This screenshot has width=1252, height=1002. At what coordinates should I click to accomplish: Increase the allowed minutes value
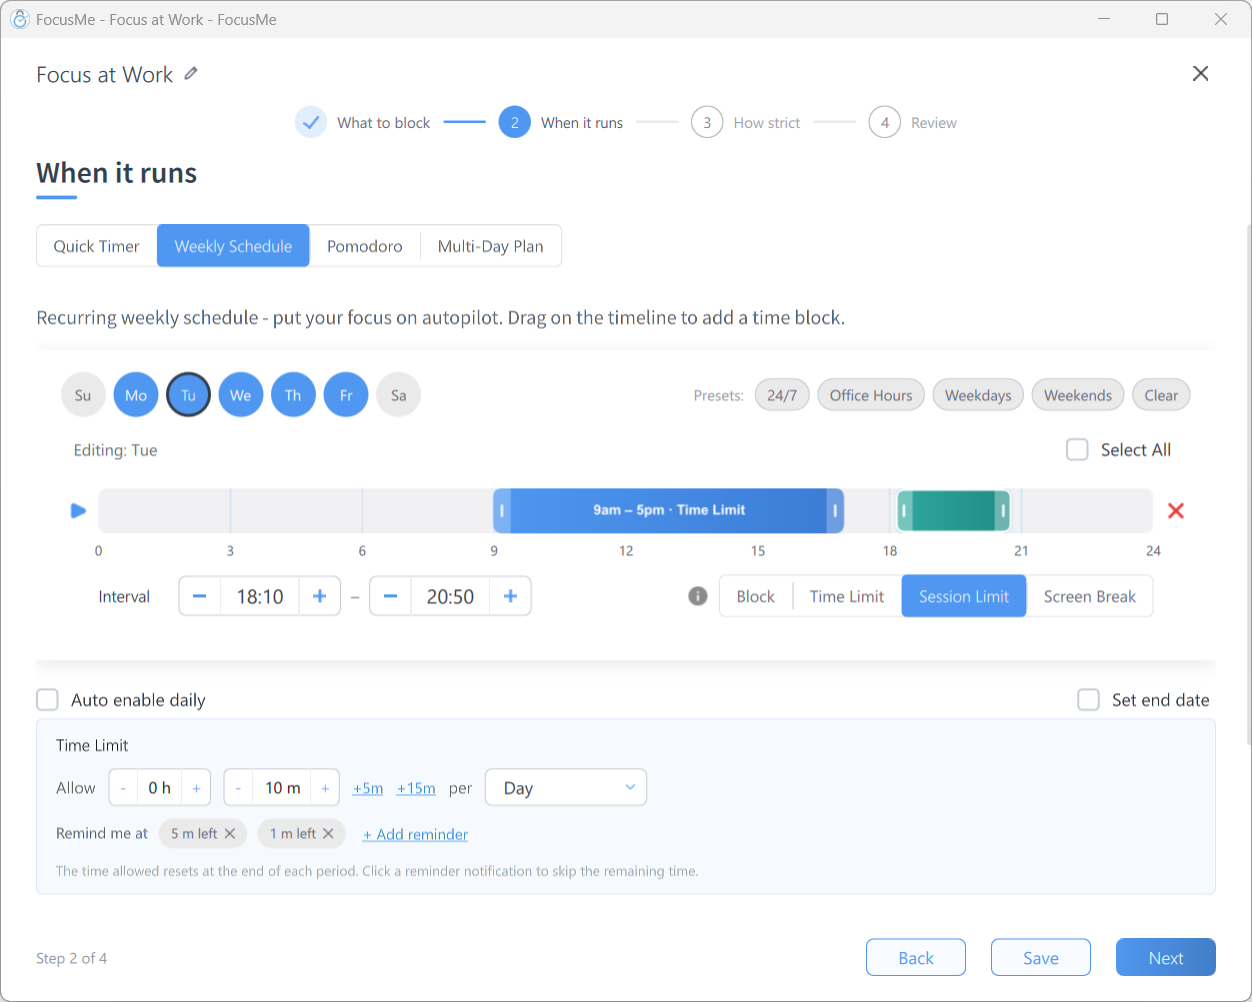pos(325,788)
